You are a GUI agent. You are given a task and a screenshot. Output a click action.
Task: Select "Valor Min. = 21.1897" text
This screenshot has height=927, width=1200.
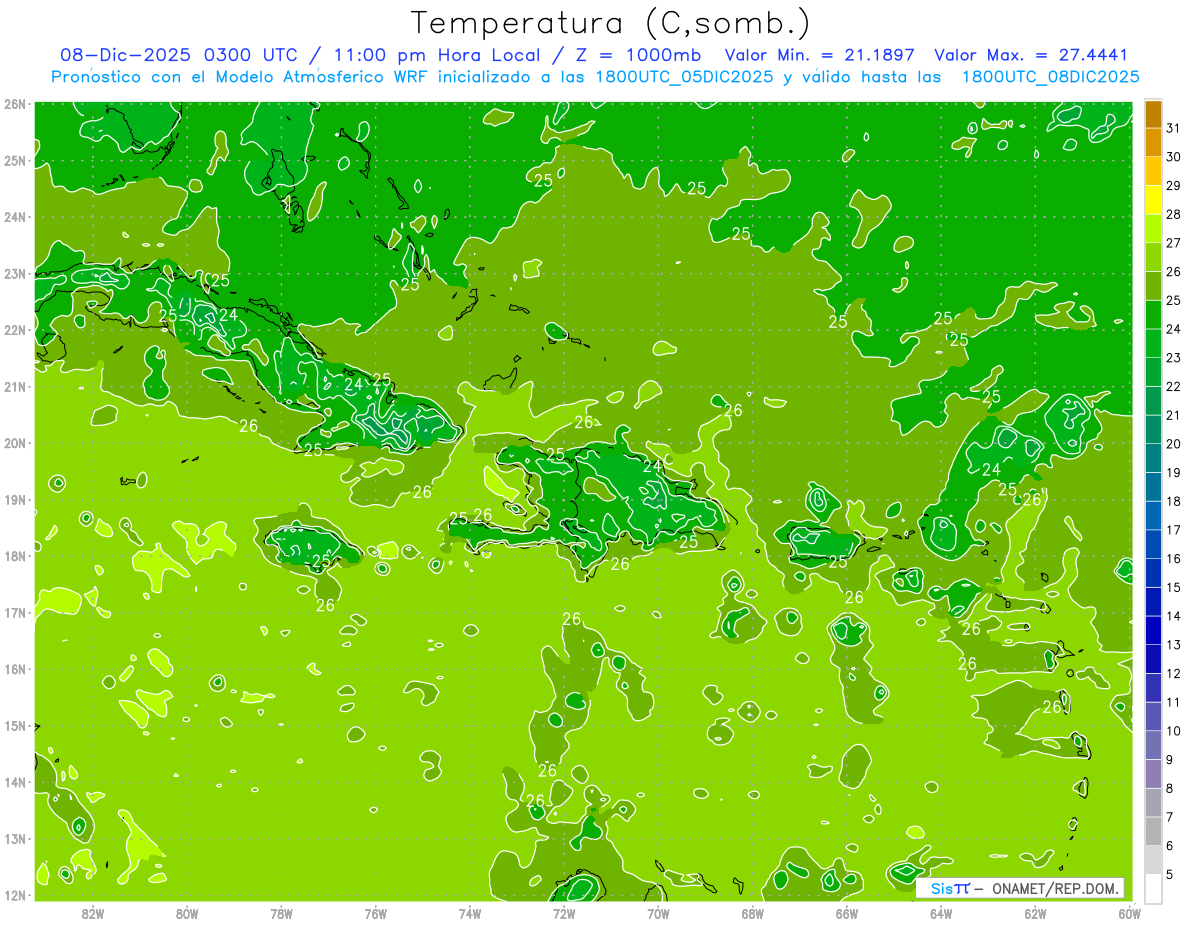pos(820,55)
